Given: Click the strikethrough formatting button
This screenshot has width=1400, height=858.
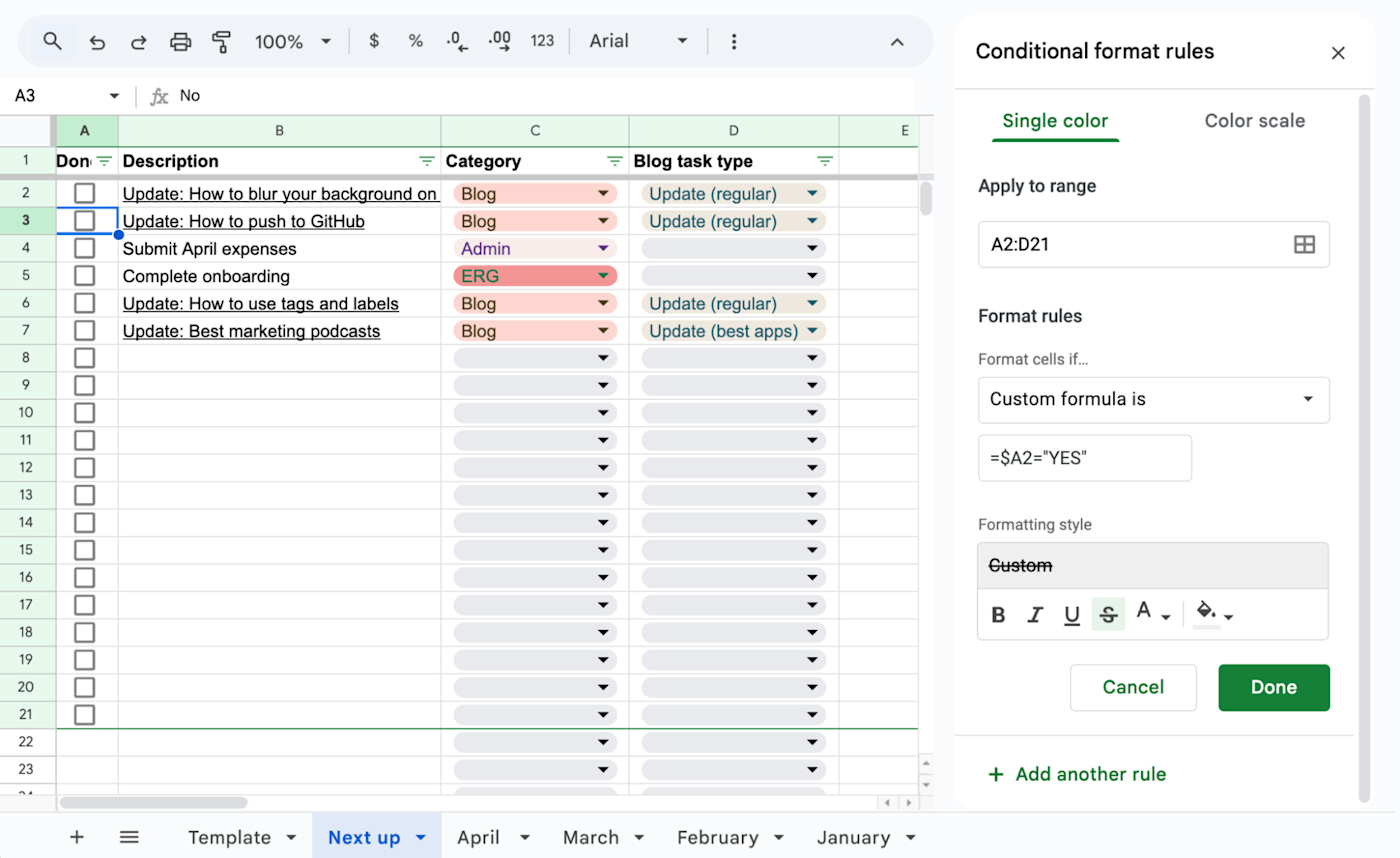Looking at the screenshot, I should [x=1108, y=615].
